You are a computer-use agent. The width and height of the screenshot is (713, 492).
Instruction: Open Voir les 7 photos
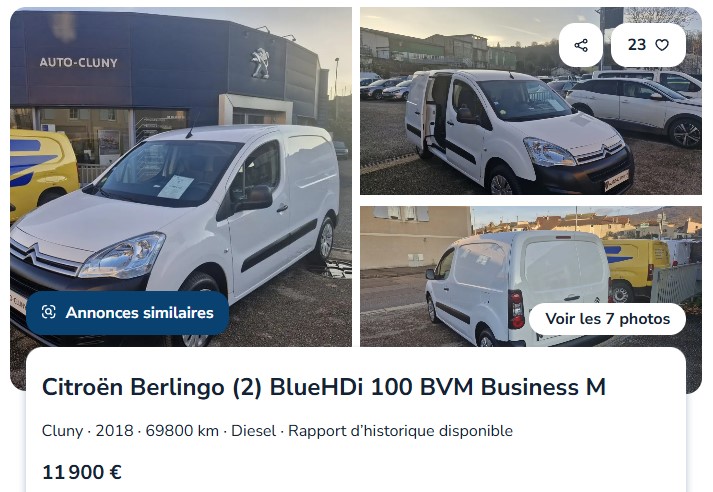(x=608, y=319)
